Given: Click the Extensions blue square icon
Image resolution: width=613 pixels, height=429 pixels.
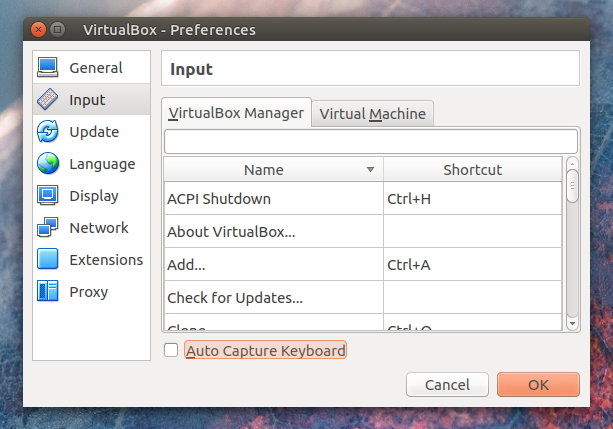Looking at the screenshot, I should click(48, 259).
